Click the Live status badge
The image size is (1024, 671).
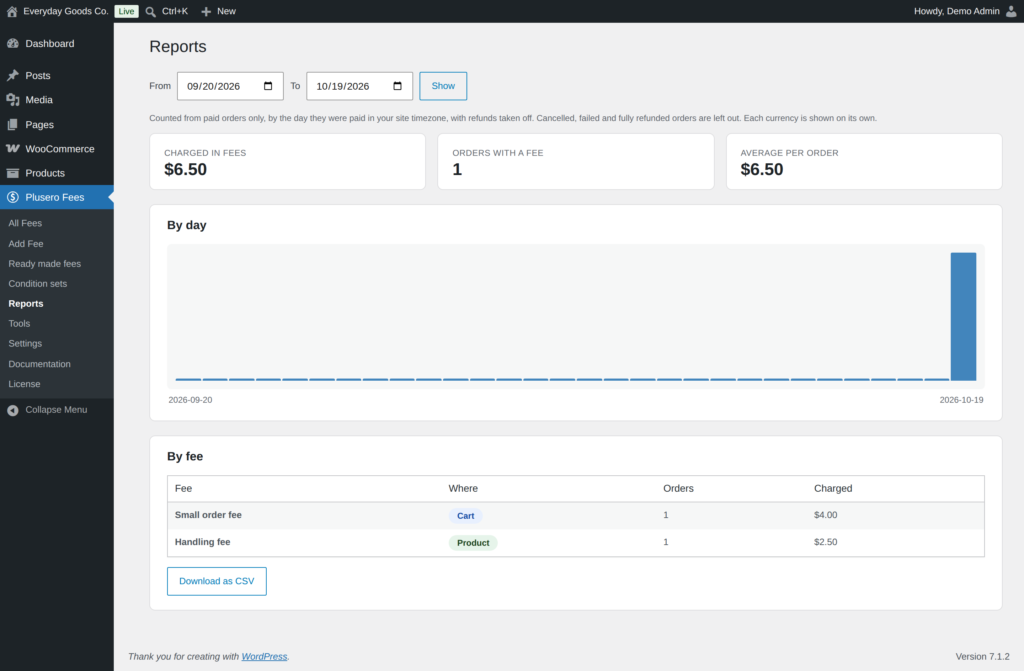(127, 11)
